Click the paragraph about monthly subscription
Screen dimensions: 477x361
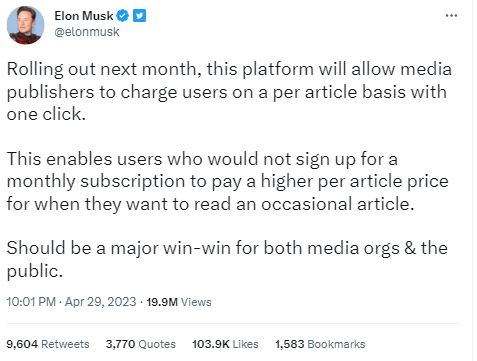[x=228, y=181]
